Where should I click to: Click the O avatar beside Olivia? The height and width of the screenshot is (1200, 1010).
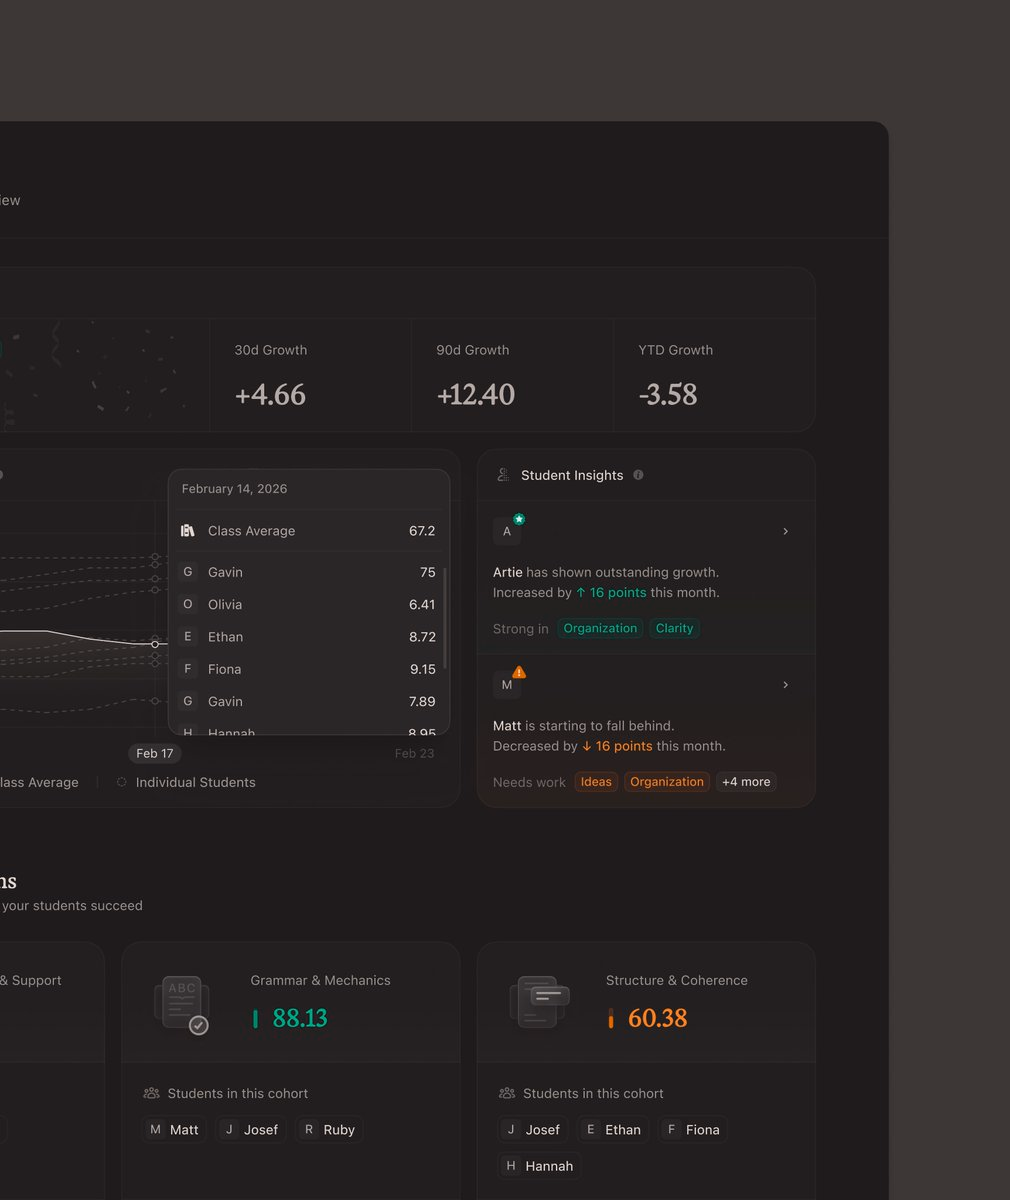pos(187,604)
